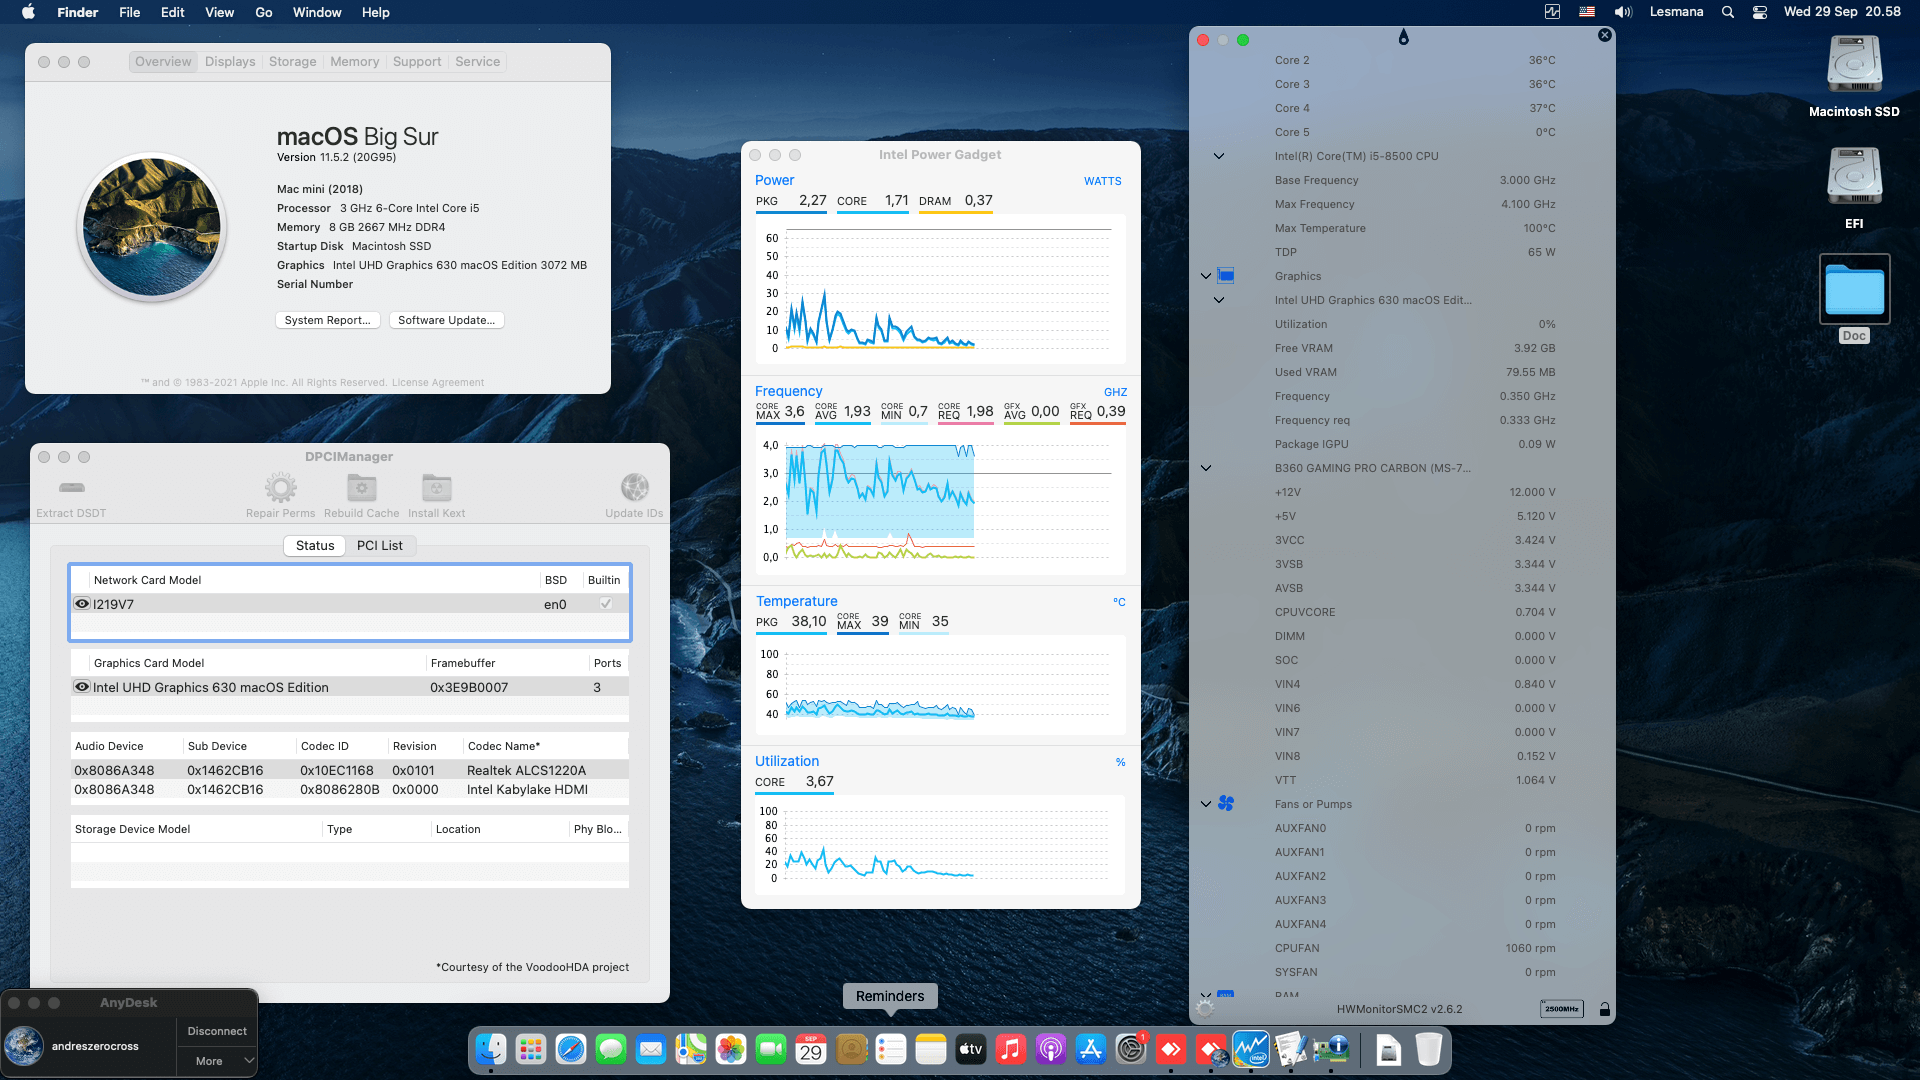Click framebuffer value 0x3E9B0007
1920x1080 pixels.
click(469, 687)
